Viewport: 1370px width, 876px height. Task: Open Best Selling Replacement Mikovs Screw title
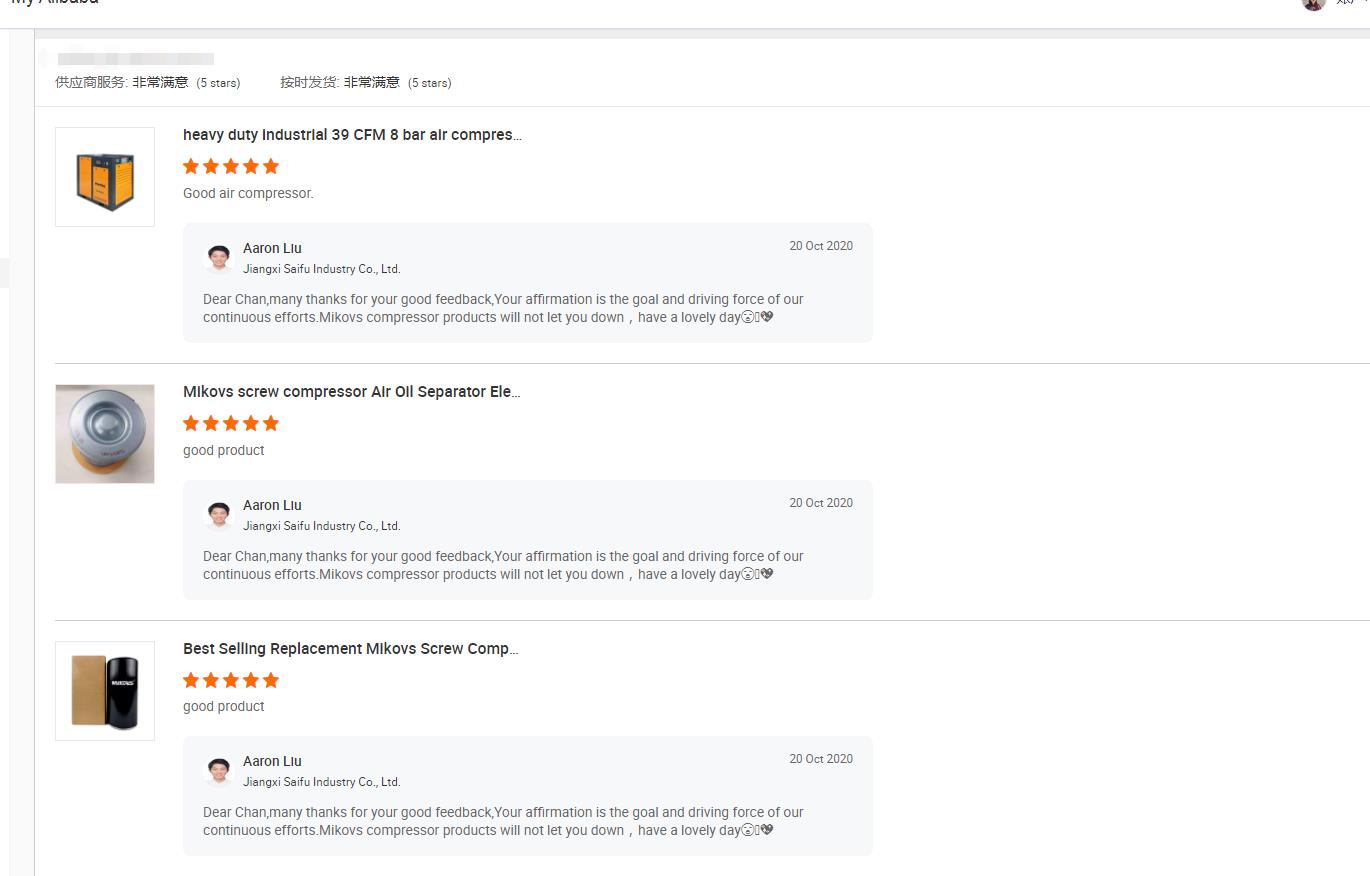point(350,648)
